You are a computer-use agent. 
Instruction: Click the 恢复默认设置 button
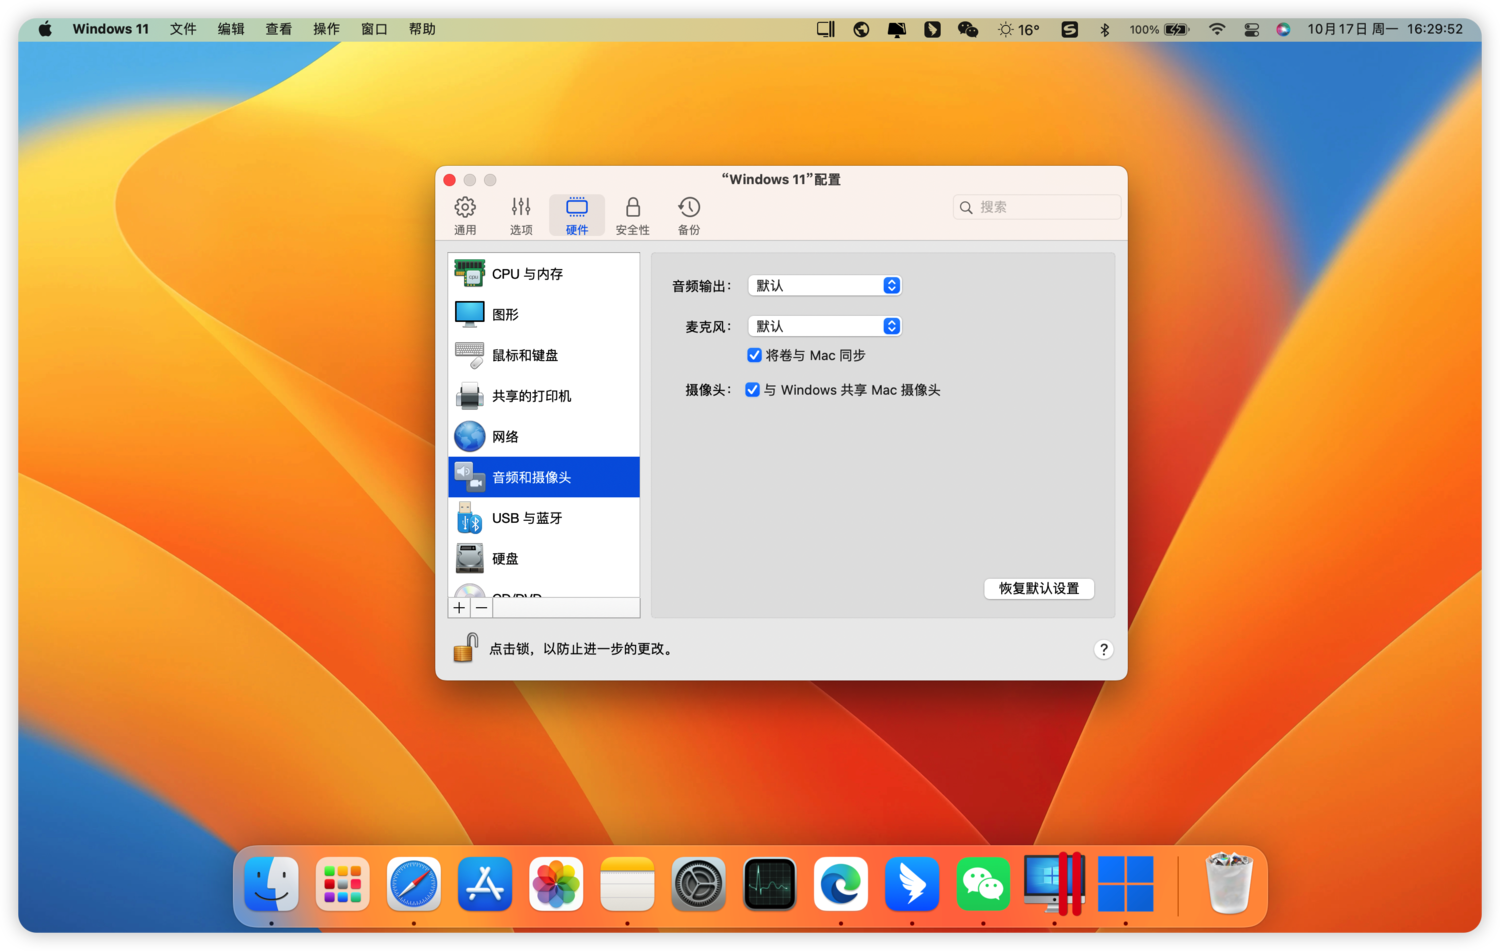click(x=1039, y=588)
